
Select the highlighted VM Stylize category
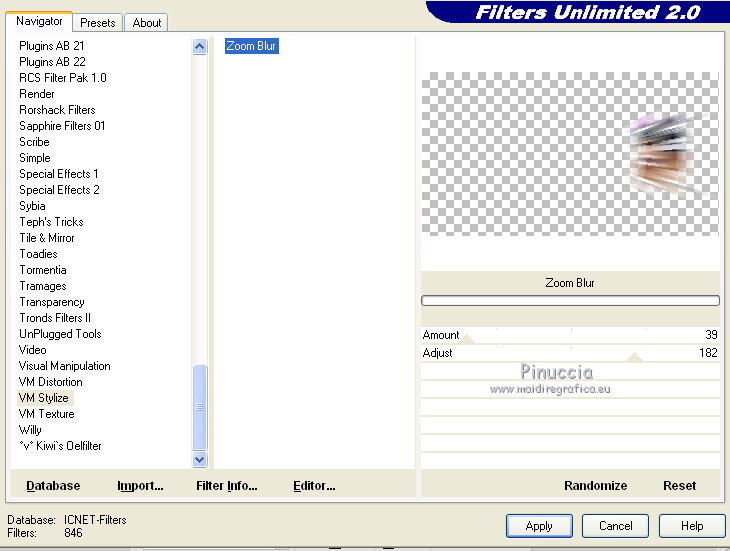point(44,398)
